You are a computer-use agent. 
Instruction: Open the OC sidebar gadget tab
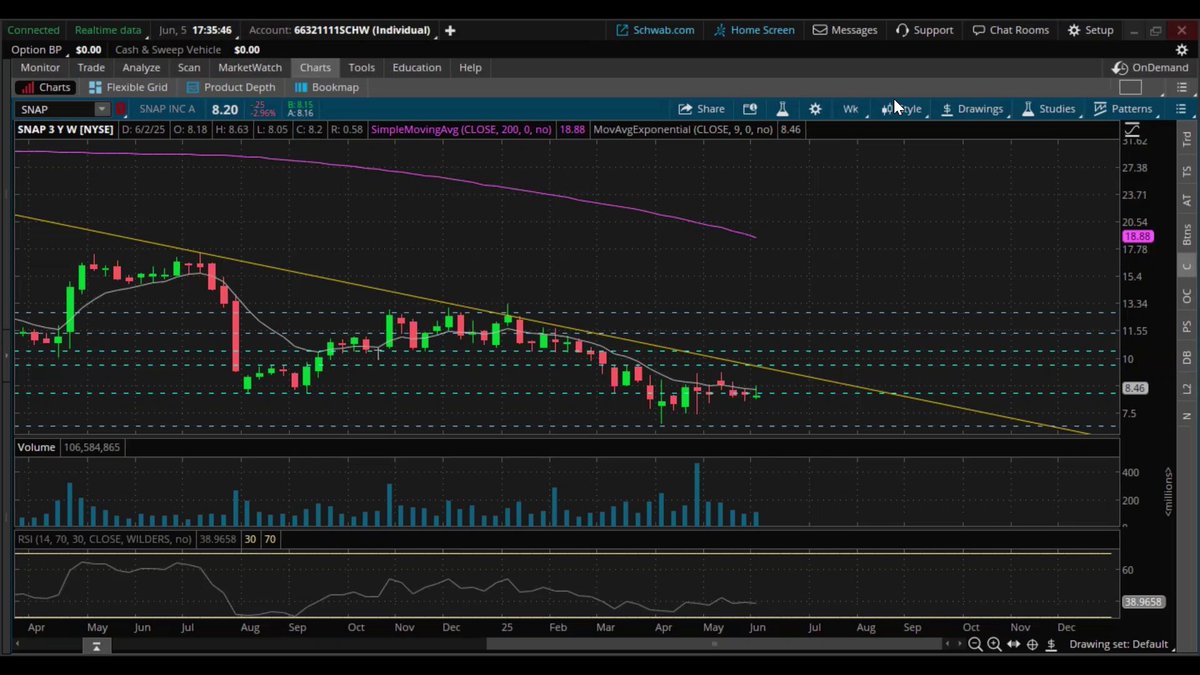(x=1187, y=296)
